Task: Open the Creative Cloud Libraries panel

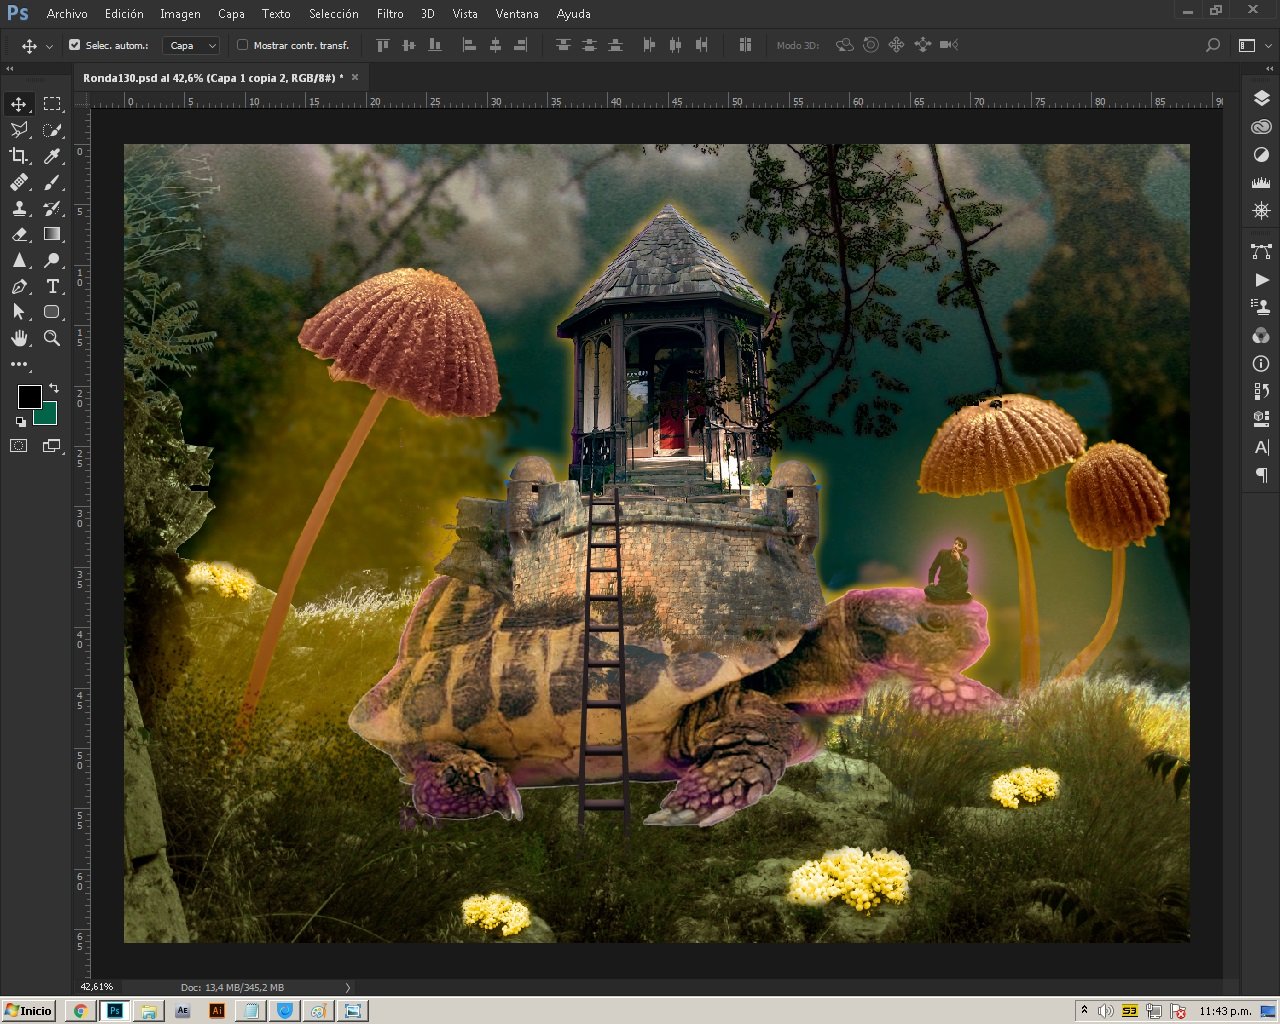Action: [1261, 127]
